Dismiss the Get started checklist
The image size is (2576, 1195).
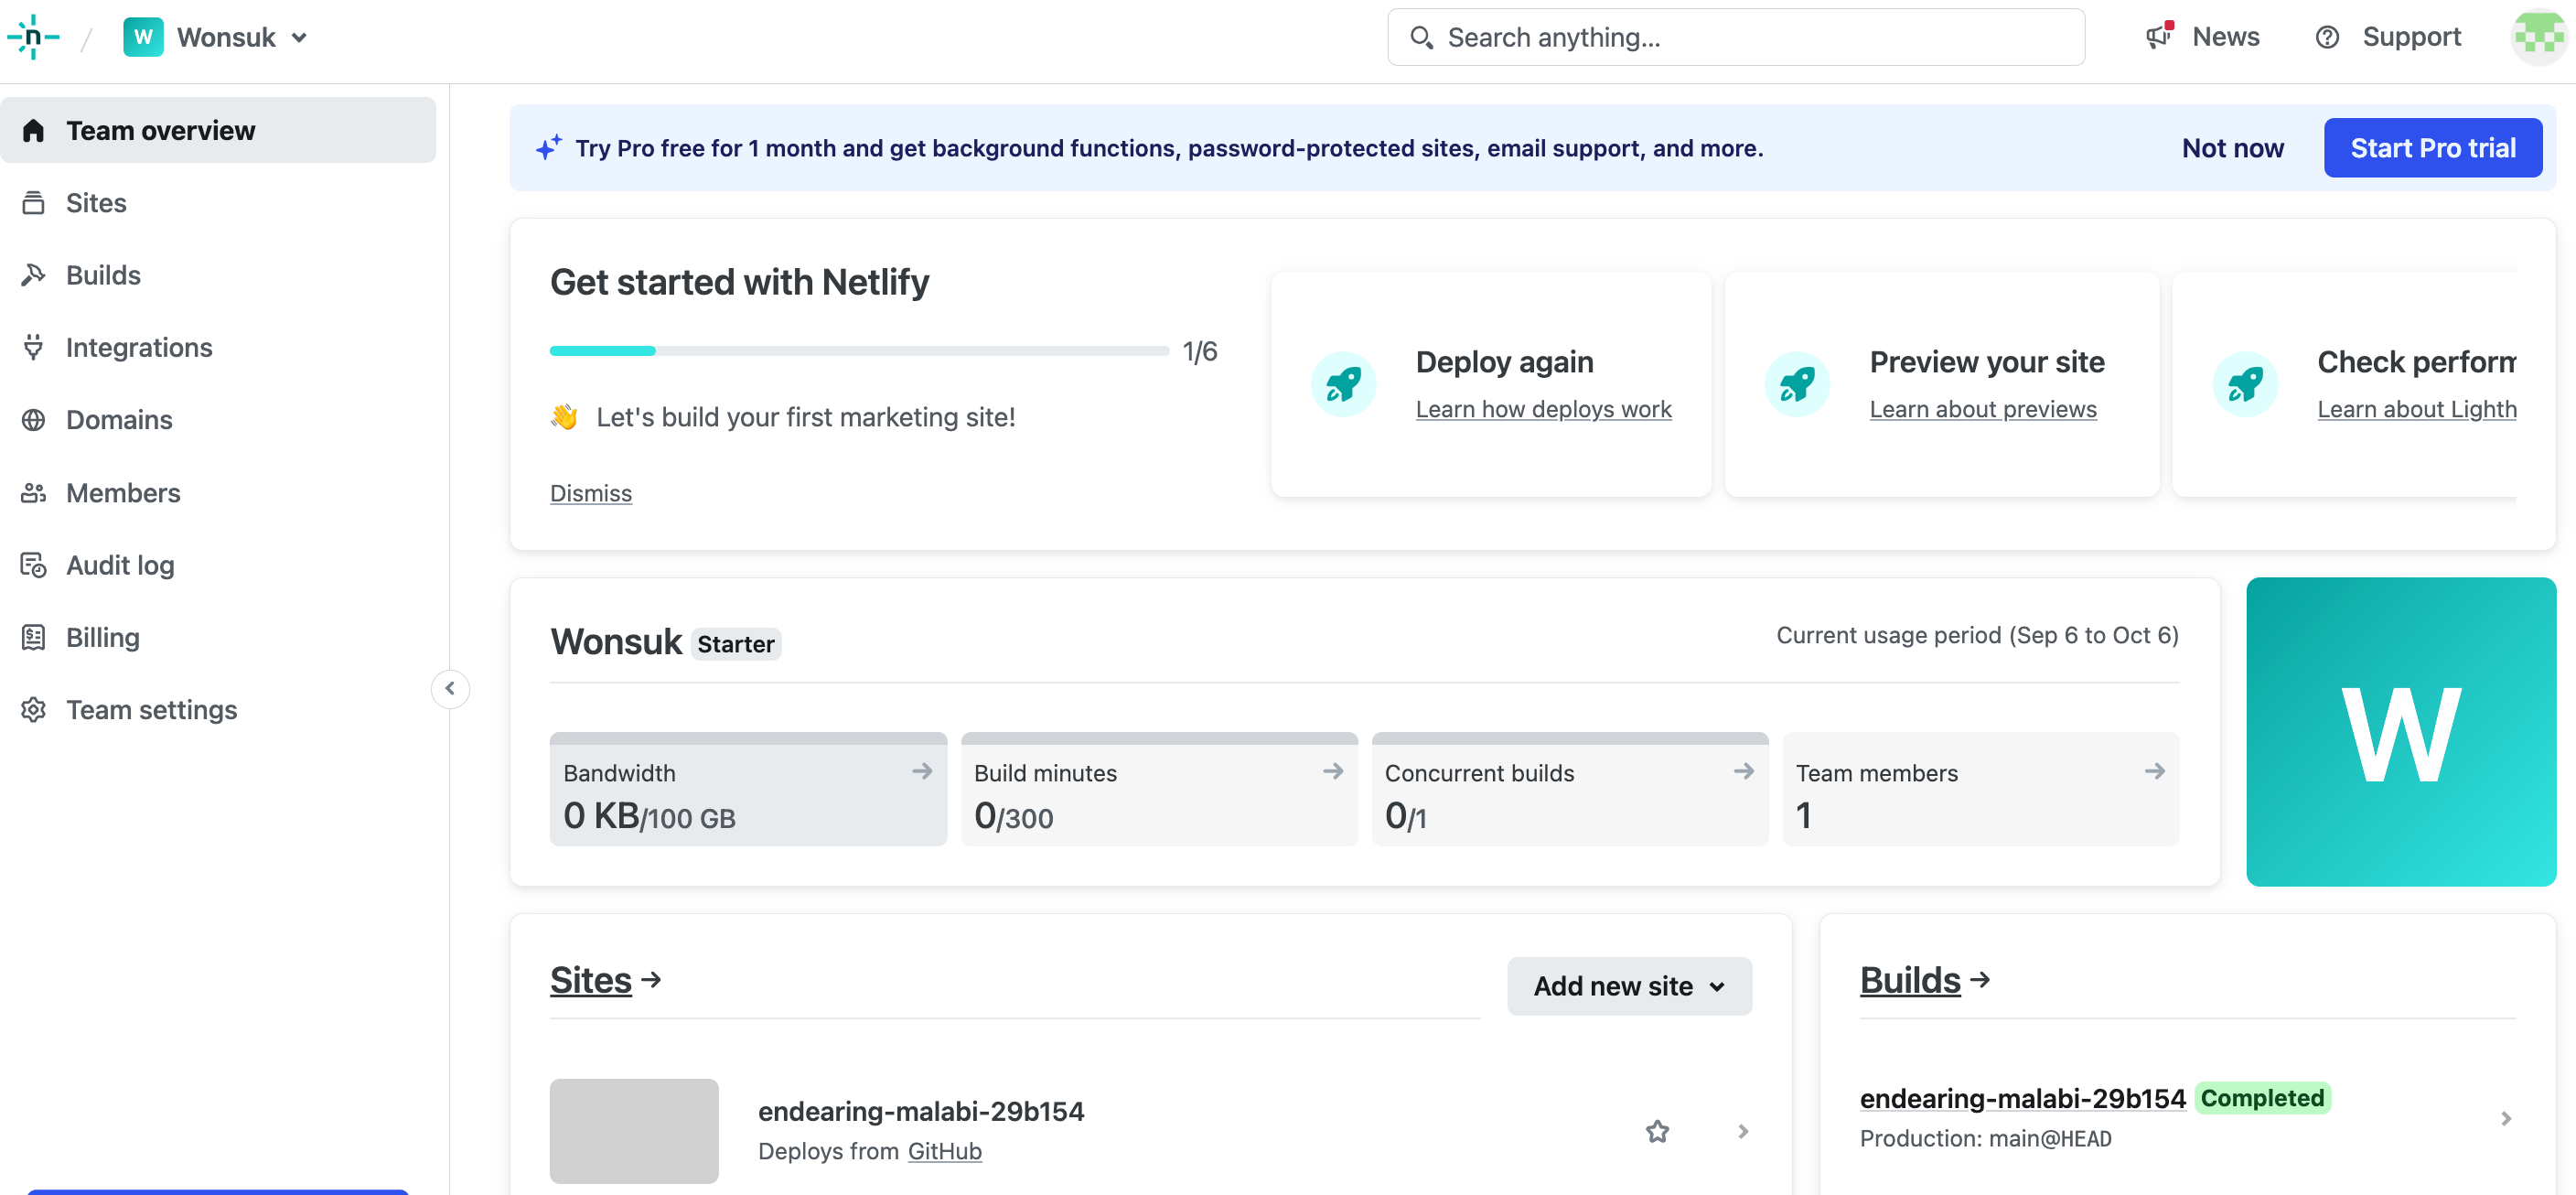coord(590,493)
